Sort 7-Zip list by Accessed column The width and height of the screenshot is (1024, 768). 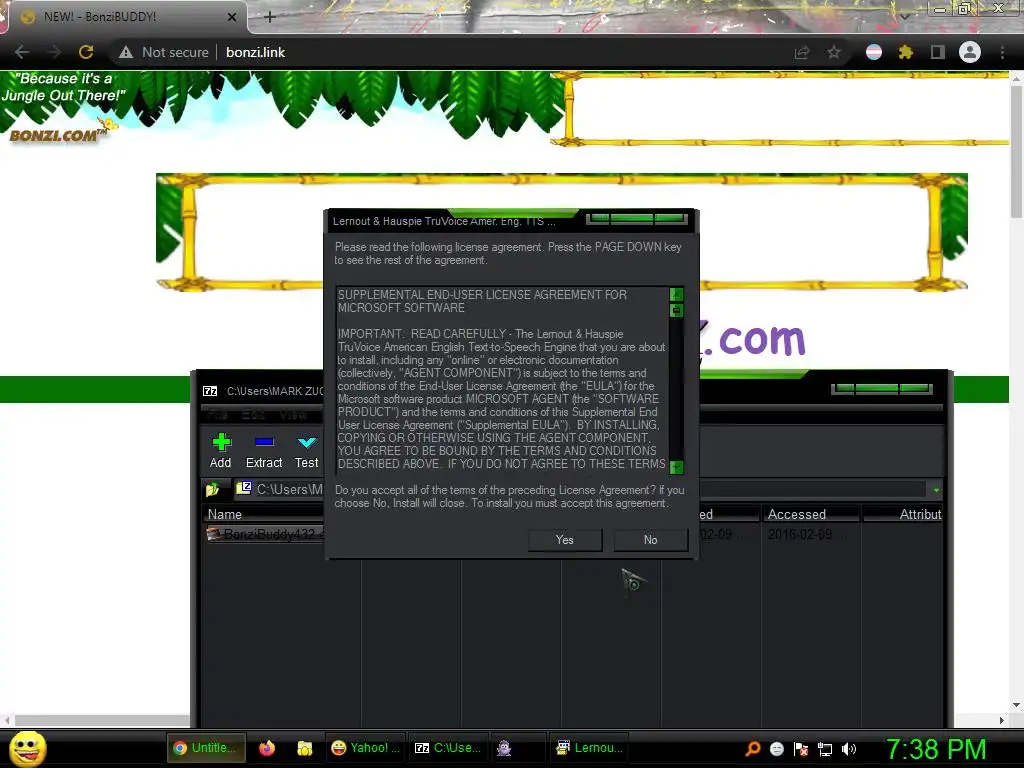click(x=810, y=514)
